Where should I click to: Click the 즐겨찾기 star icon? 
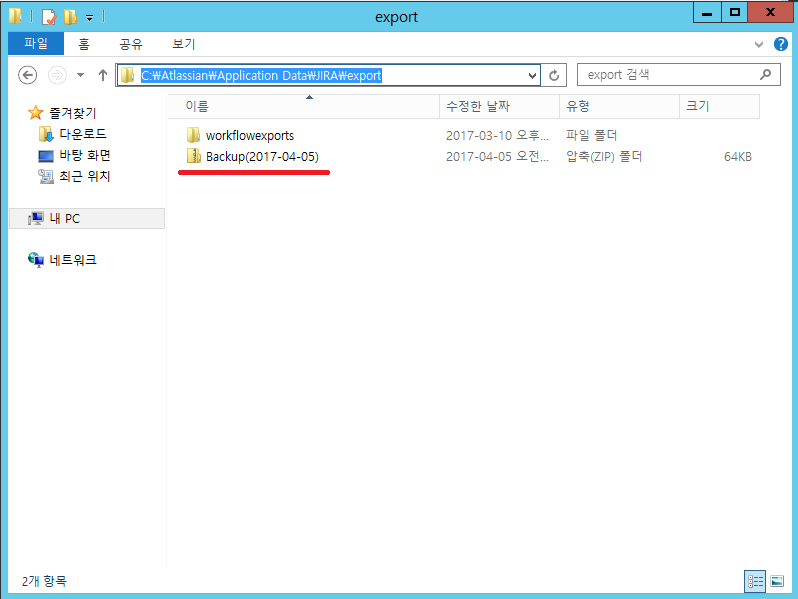(35, 112)
